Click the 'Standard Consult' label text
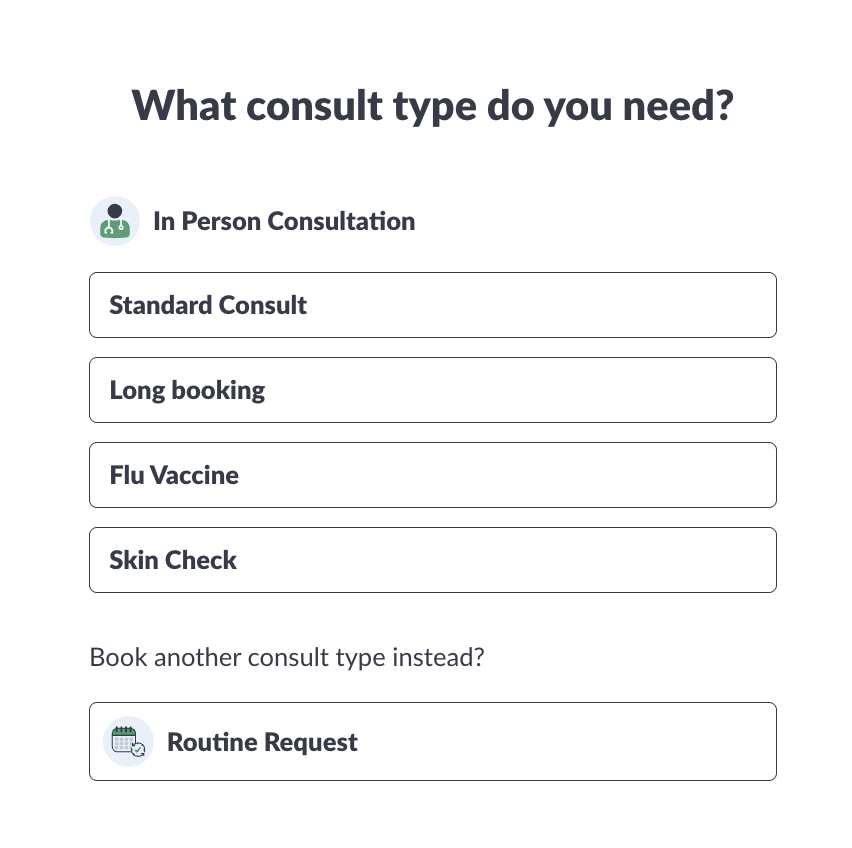Viewport: 852px width, 848px height. [x=208, y=305]
